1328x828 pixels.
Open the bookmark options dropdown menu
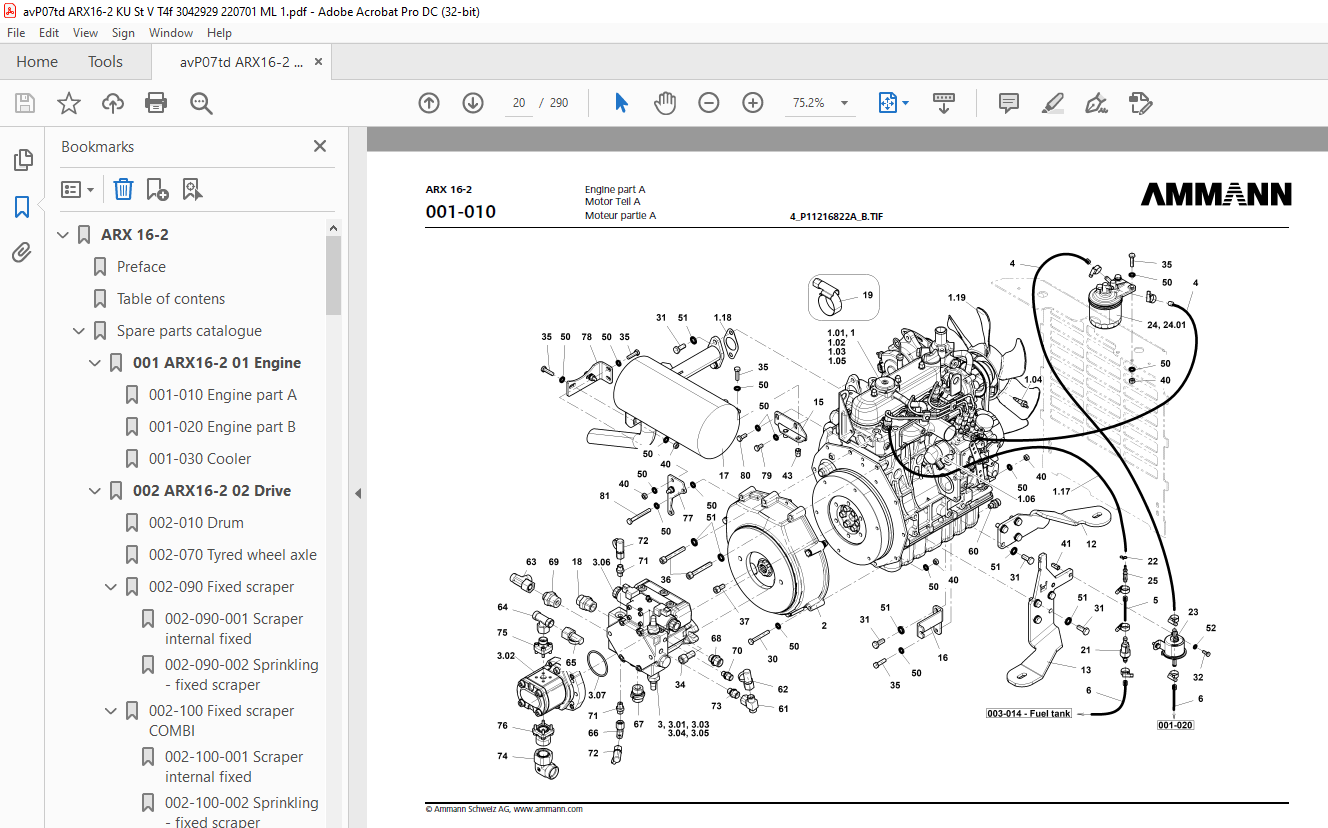point(77,189)
